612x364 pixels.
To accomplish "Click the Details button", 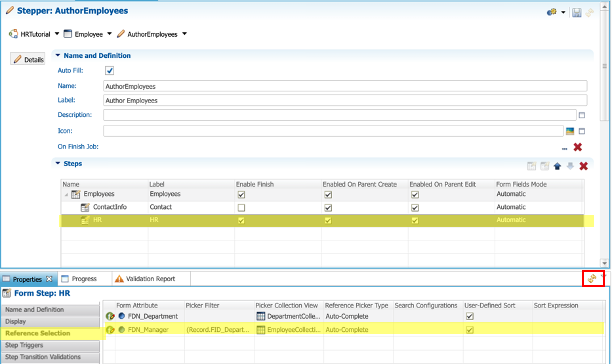I will (x=28, y=59).
